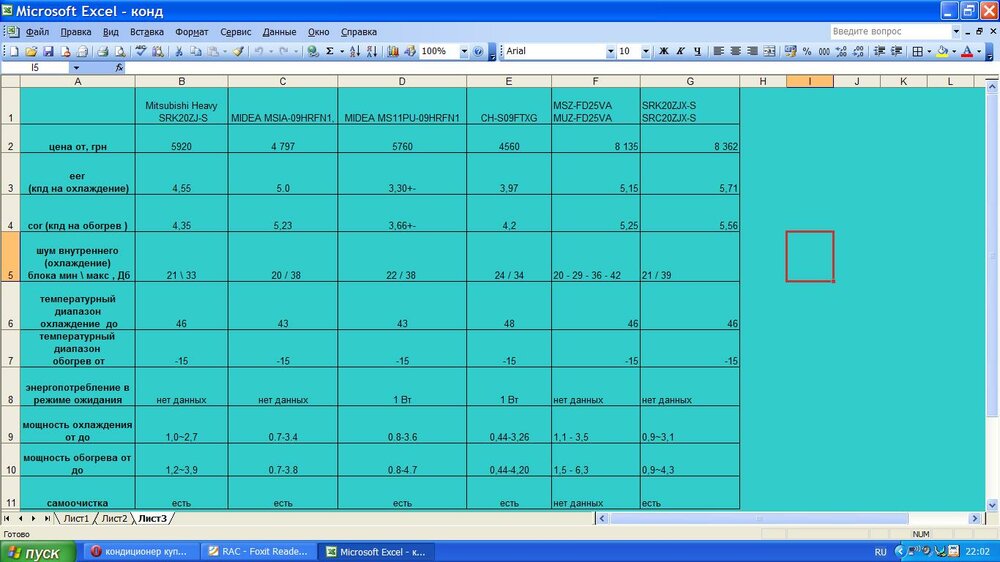This screenshot has height=562, width=1000.
Task: Open the Name Box dropdown arrow
Action: point(76,68)
